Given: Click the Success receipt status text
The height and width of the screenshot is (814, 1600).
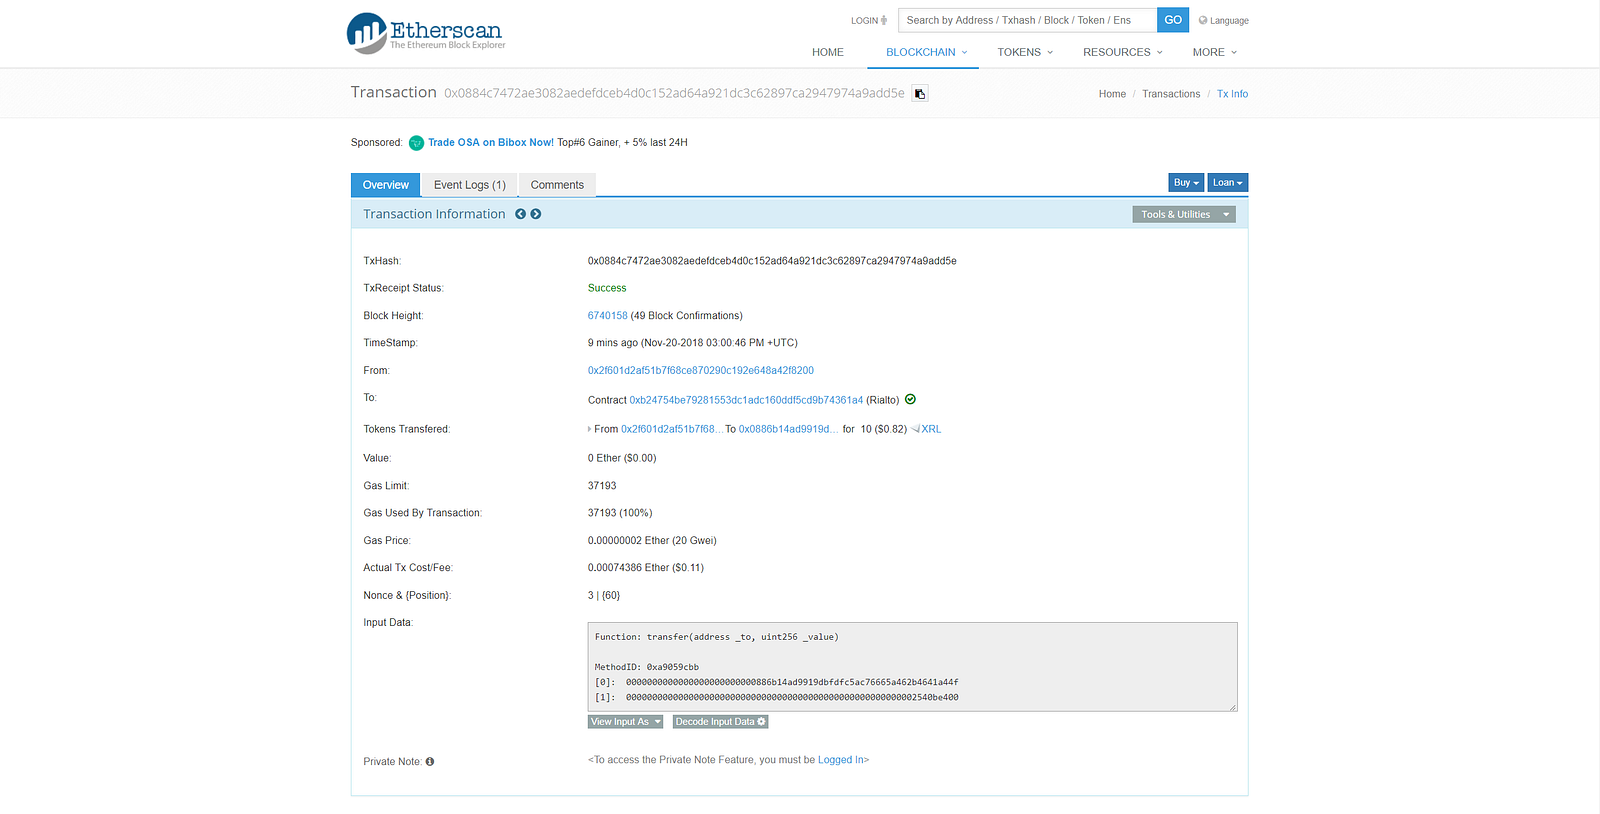Looking at the screenshot, I should point(607,288).
